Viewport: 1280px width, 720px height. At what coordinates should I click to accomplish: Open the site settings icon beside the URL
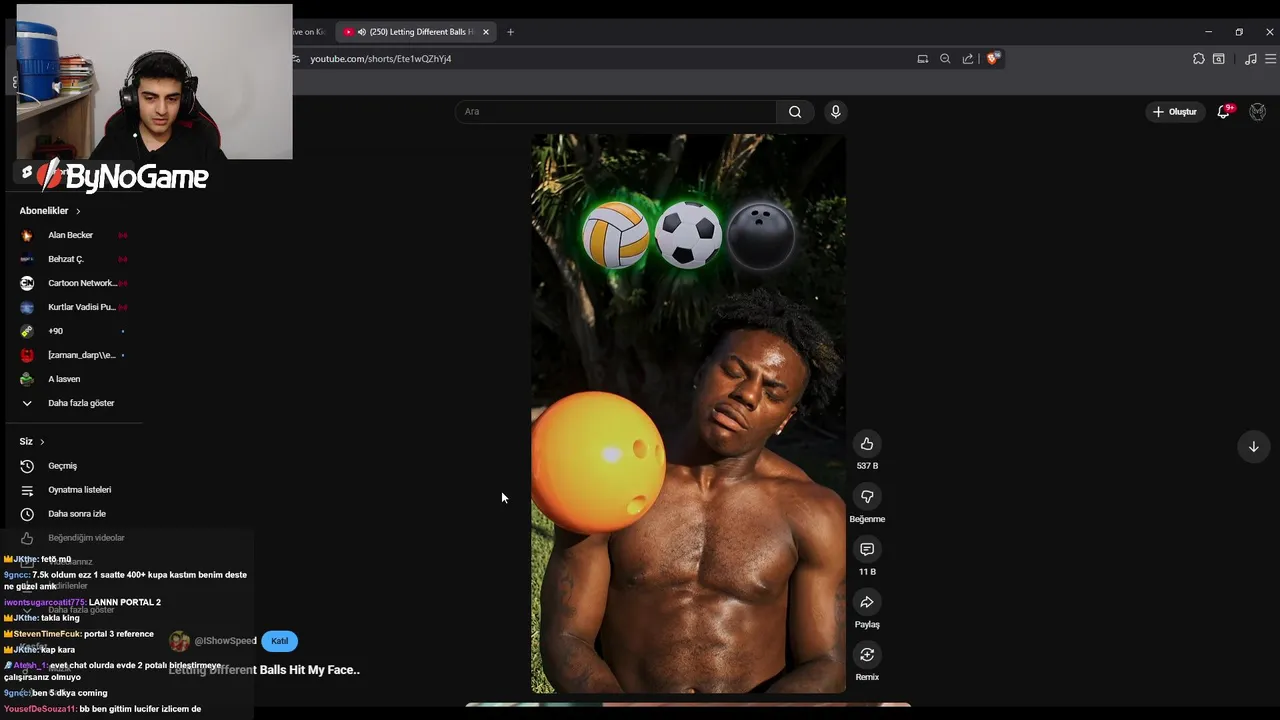[296, 59]
